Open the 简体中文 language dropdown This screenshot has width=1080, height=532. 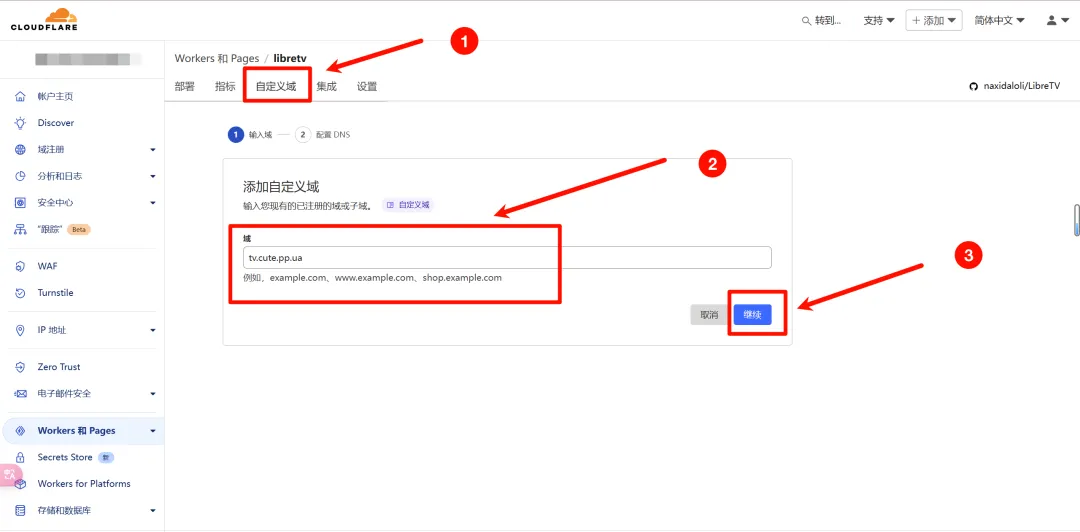(x=999, y=21)
